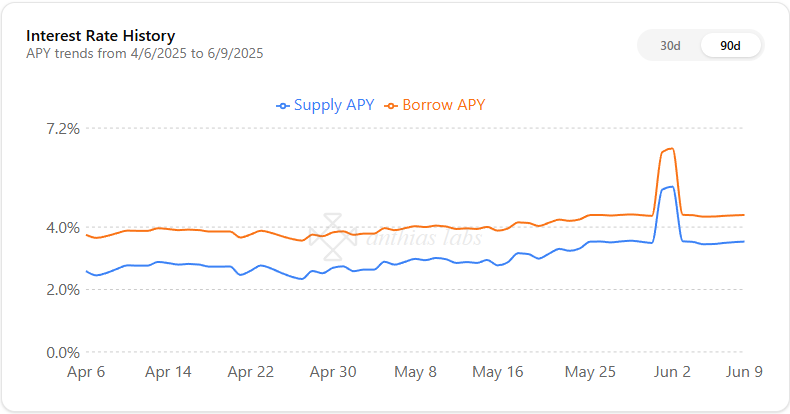Select the May 25 x-axis label
This screenshot has width=790, height=414.
tap(590, 372)
